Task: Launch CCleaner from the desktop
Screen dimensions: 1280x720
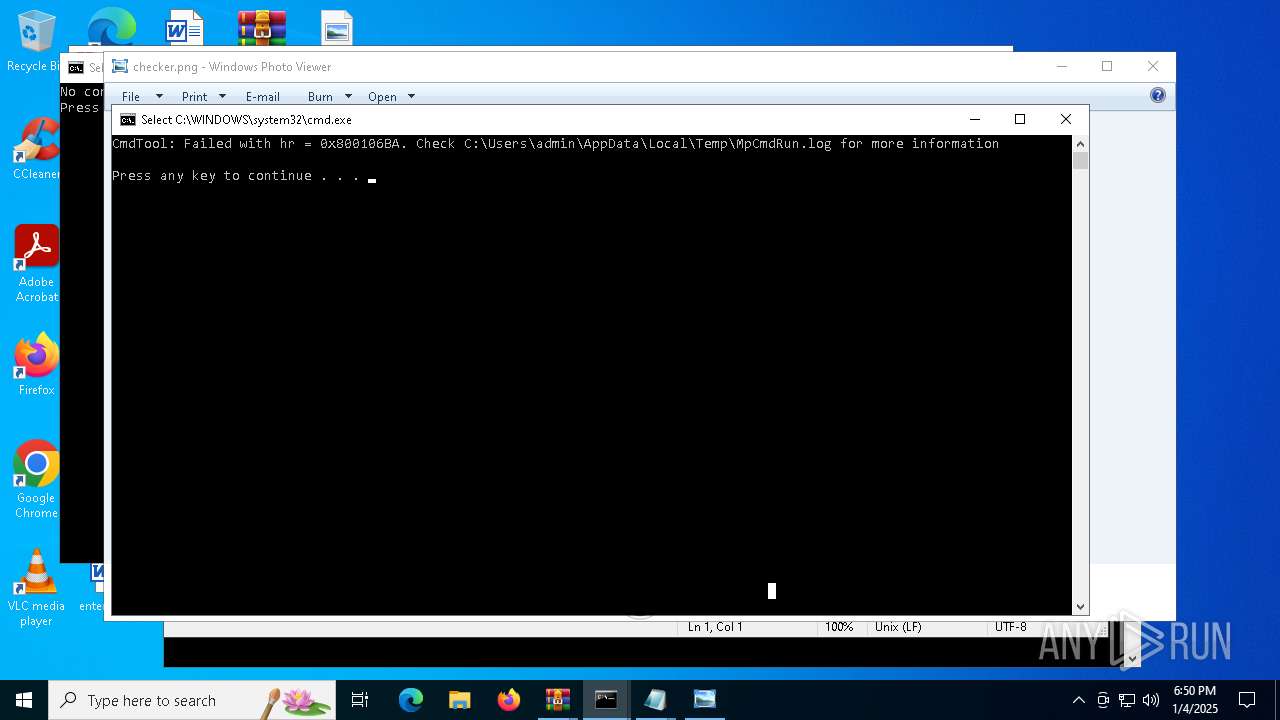Action: pos(36,148)
